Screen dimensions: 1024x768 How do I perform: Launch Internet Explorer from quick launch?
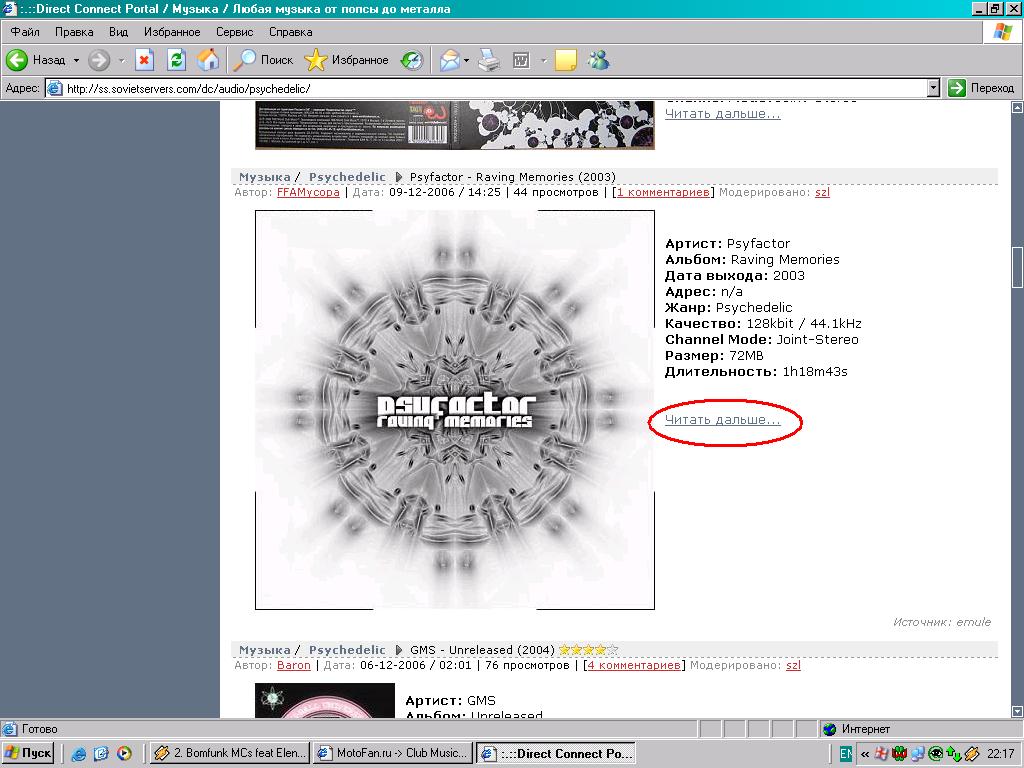78,754
